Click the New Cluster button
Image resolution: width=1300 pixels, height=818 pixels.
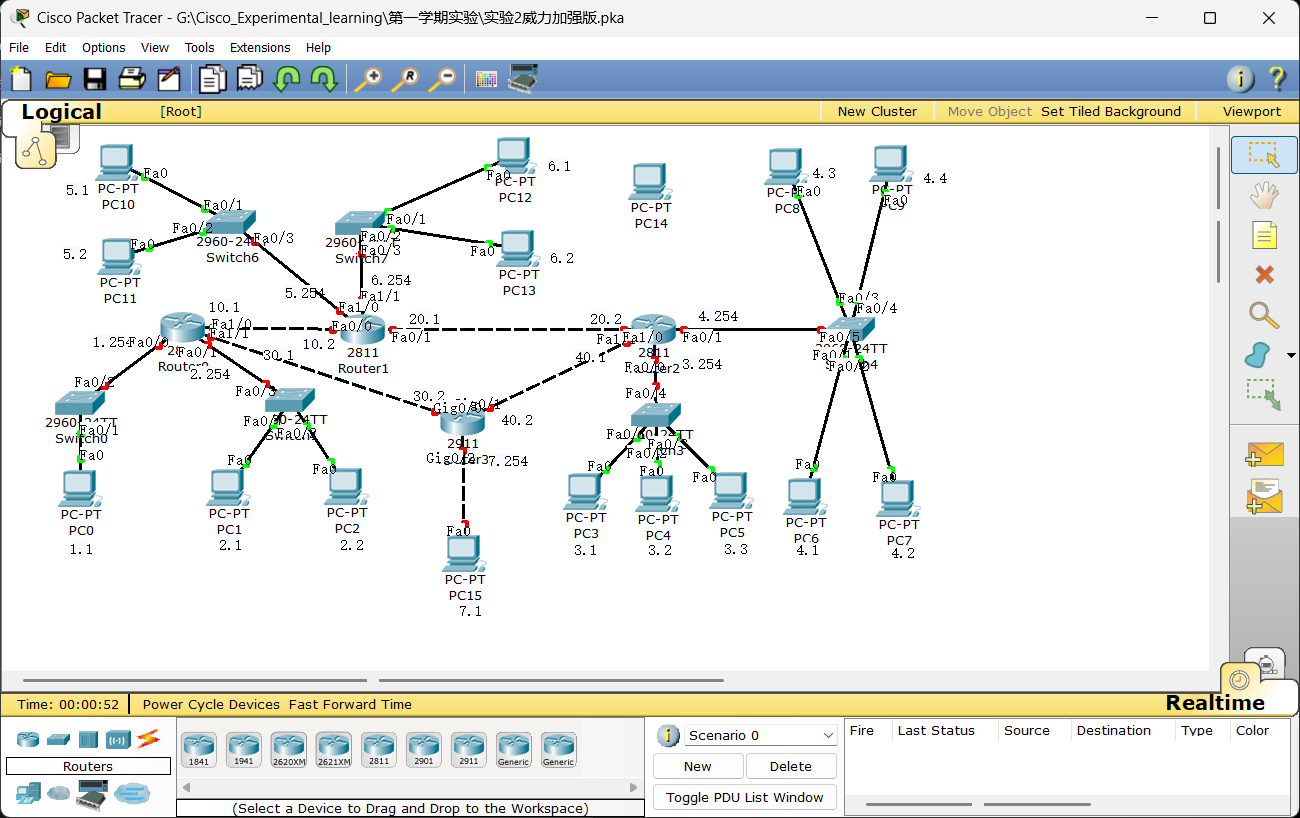coord(877,112)
